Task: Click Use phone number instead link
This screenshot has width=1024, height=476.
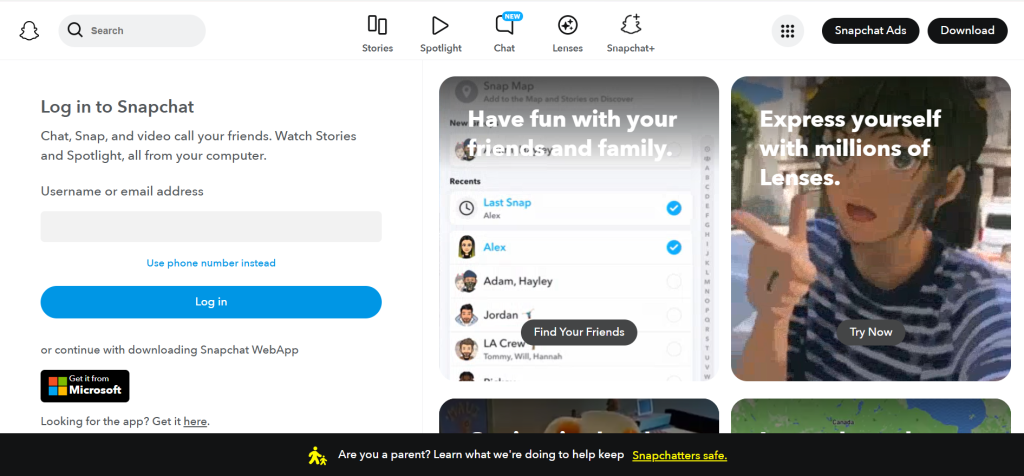Action: [x=211, y=263]
